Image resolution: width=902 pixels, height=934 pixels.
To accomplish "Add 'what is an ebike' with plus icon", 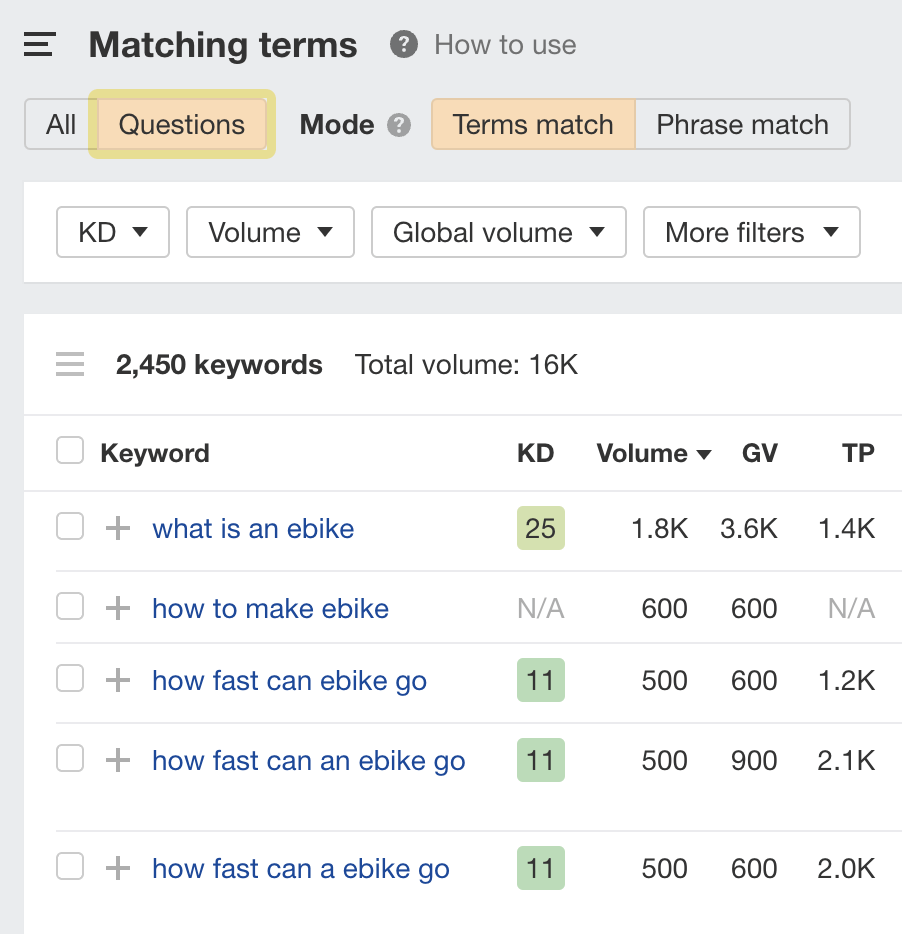I will click(x=117, y=528).
